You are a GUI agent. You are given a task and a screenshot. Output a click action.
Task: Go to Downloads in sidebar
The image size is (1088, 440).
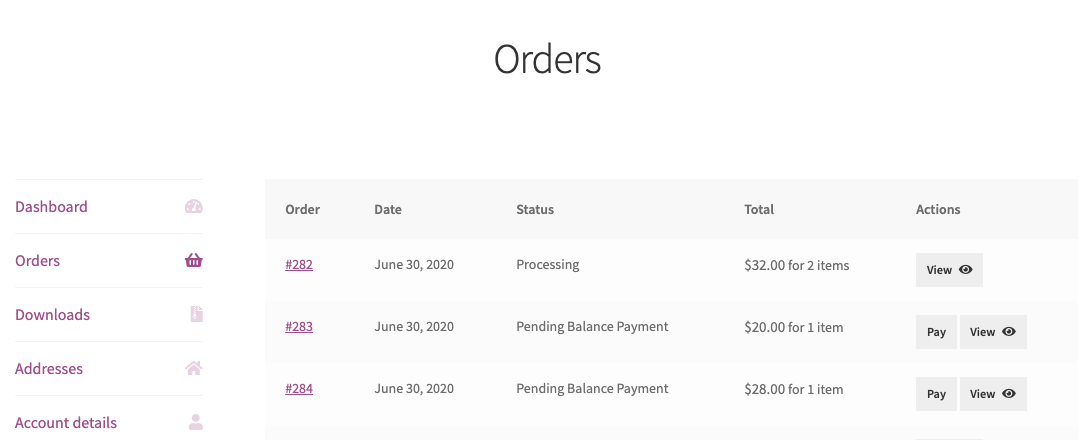coord(52,314)
